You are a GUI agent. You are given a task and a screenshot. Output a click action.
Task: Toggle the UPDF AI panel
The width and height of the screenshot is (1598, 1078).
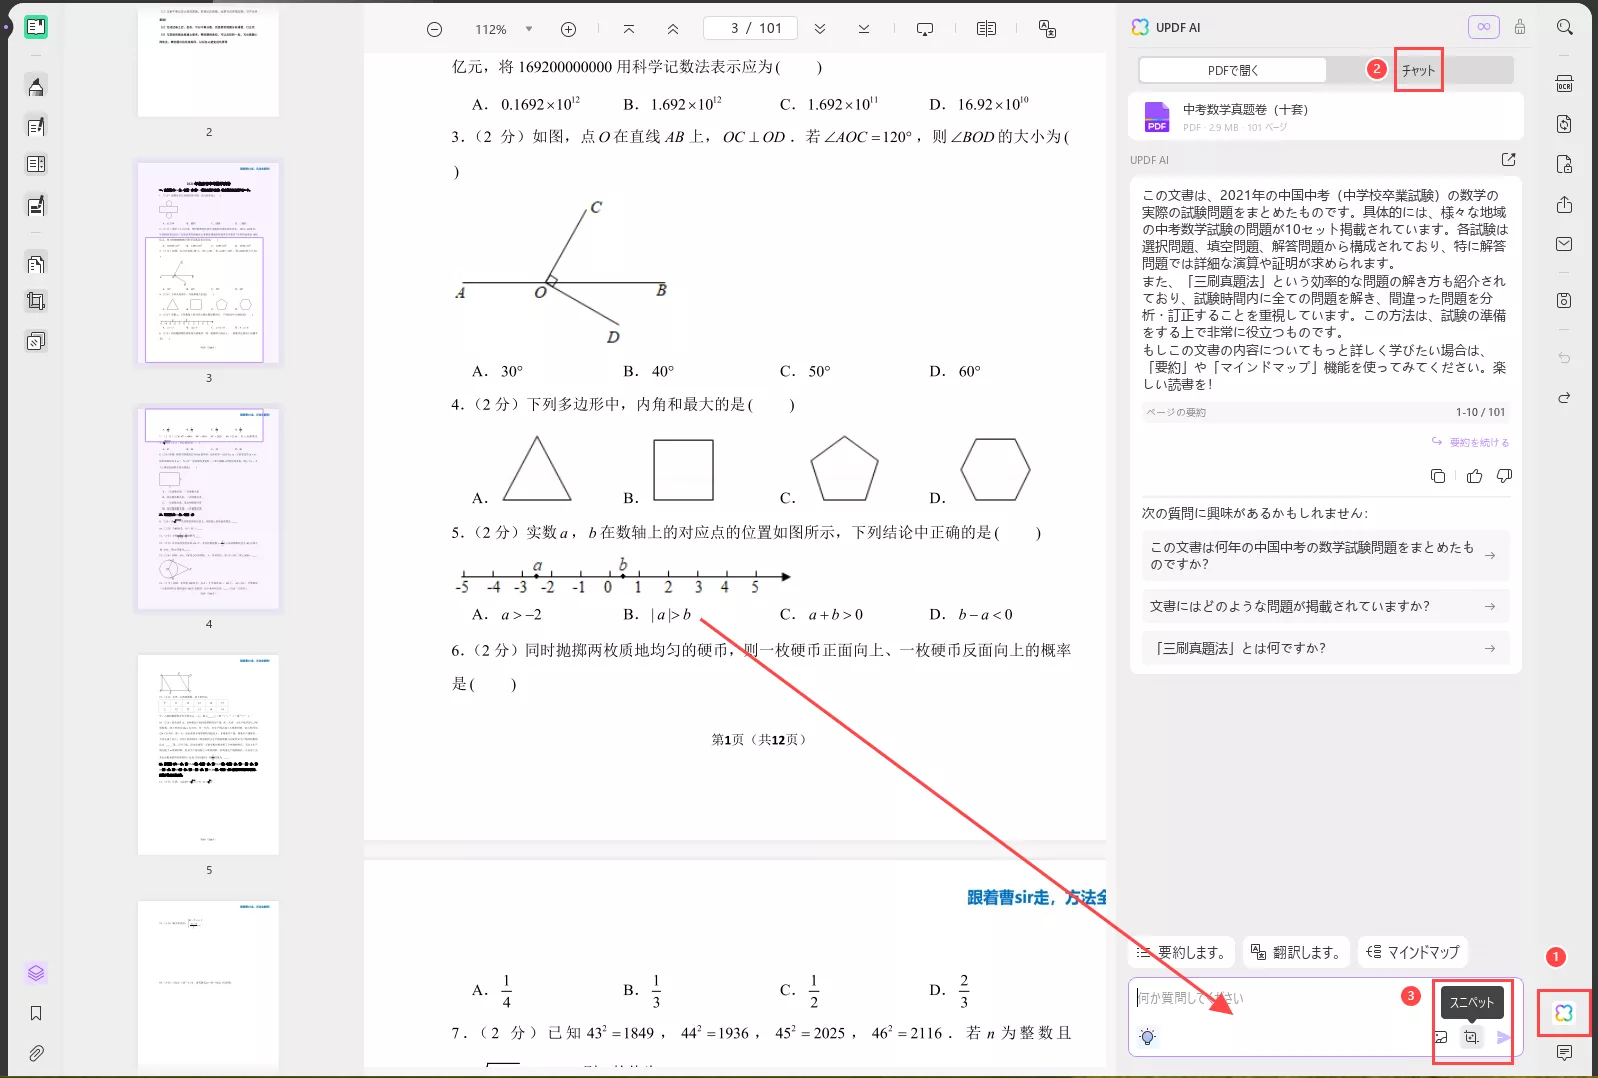(x=1564, y=1013)
